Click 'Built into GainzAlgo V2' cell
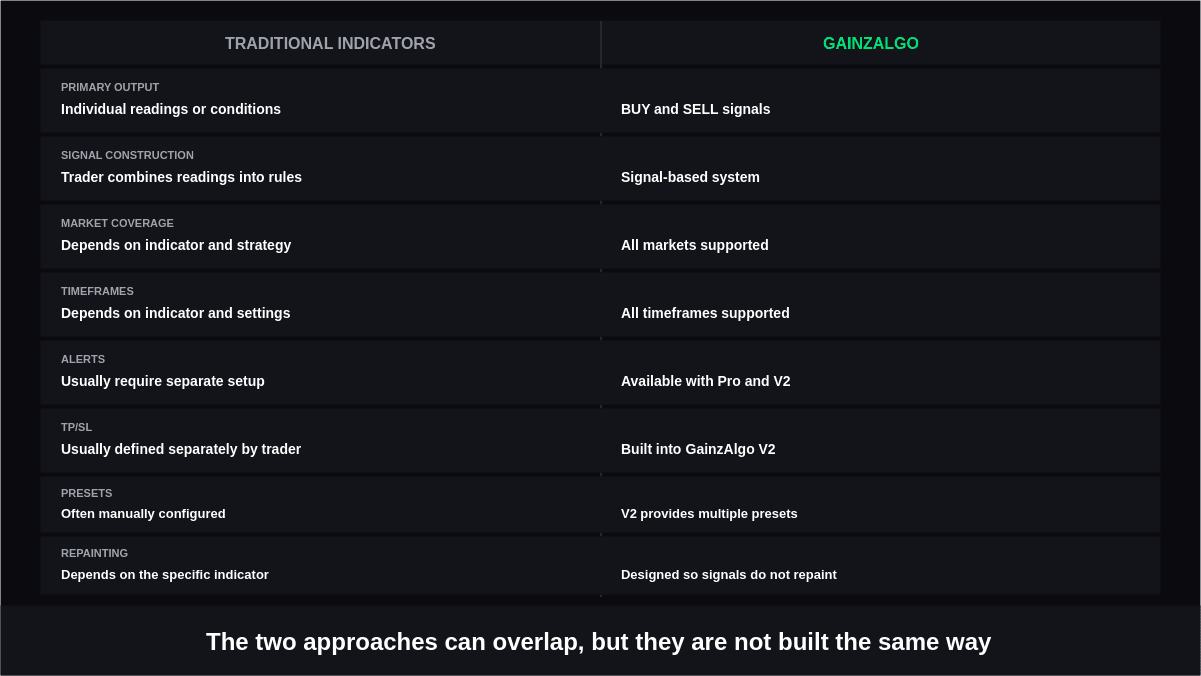 (x=698, y=449)
